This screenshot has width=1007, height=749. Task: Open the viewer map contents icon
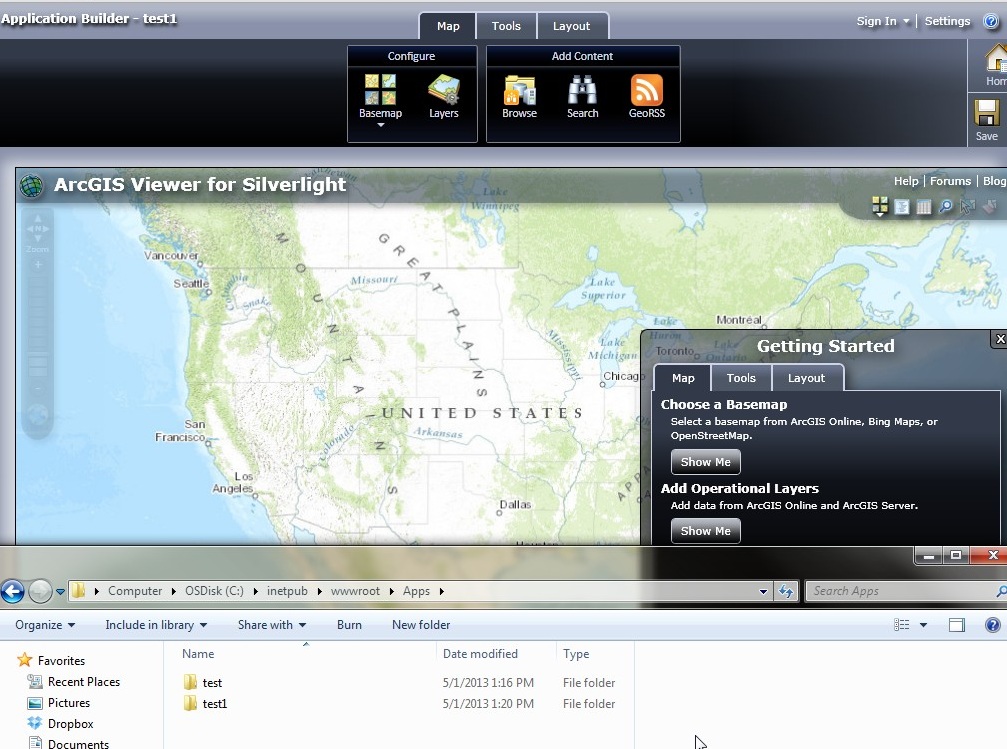(902, 206)
